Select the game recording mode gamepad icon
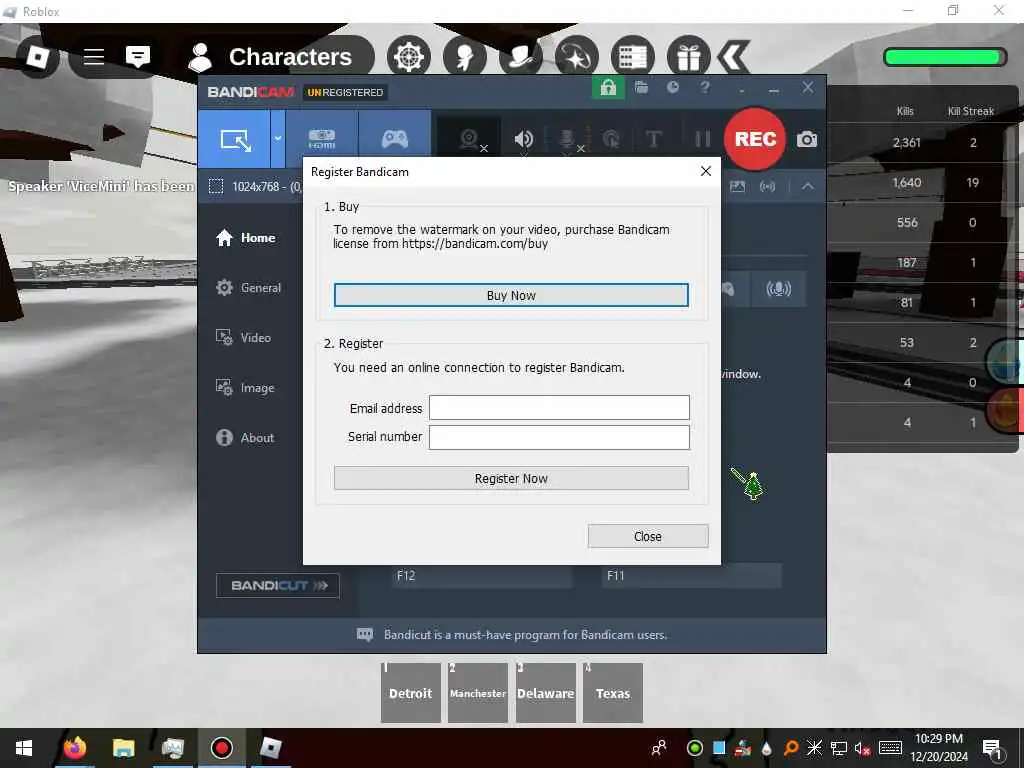Image resolution: width=1024 pixels, height=768 pixels. pyautogui.click(x=394, y=139)
